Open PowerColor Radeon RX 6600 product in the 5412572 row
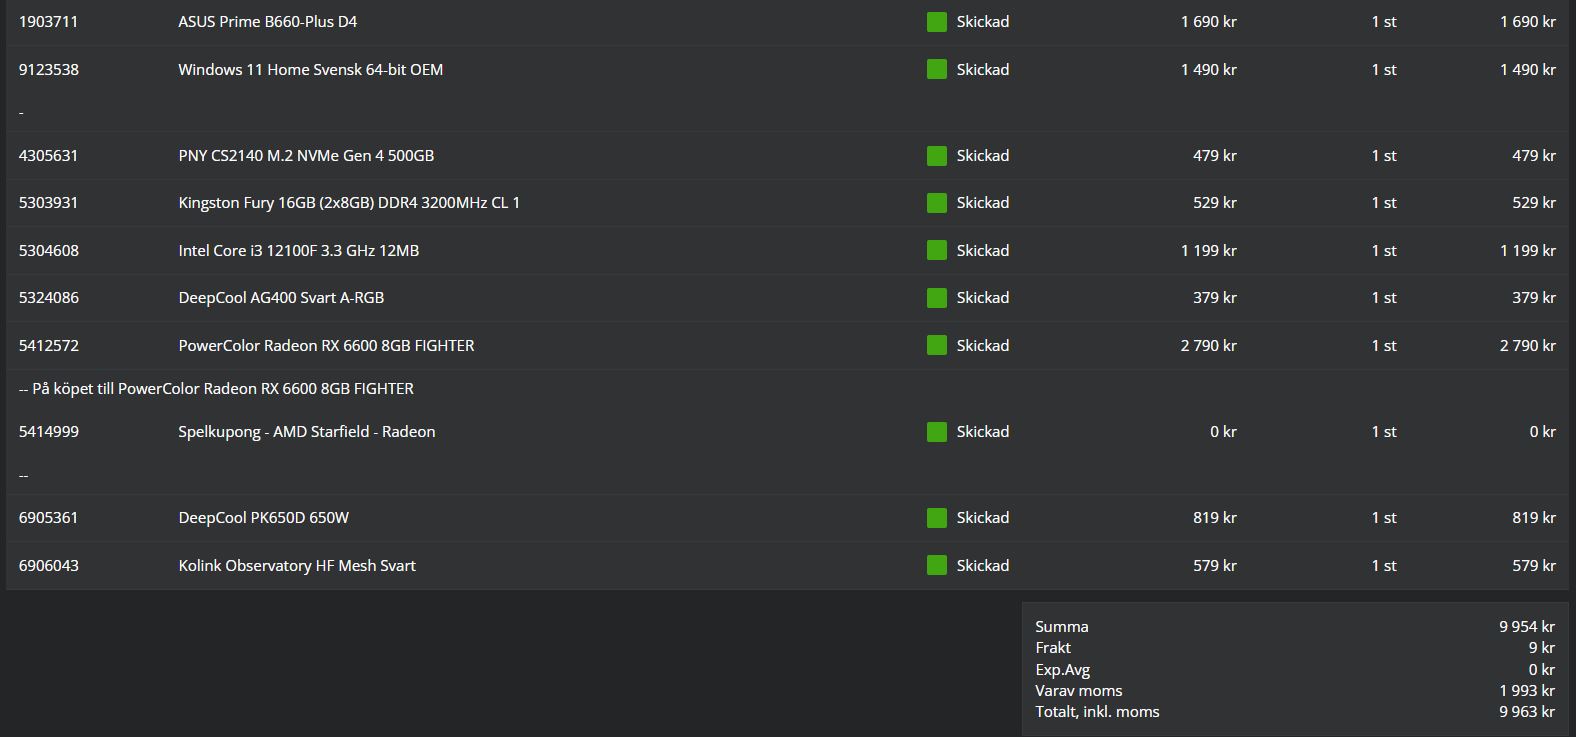1576x737 pixels. (326, 345)
